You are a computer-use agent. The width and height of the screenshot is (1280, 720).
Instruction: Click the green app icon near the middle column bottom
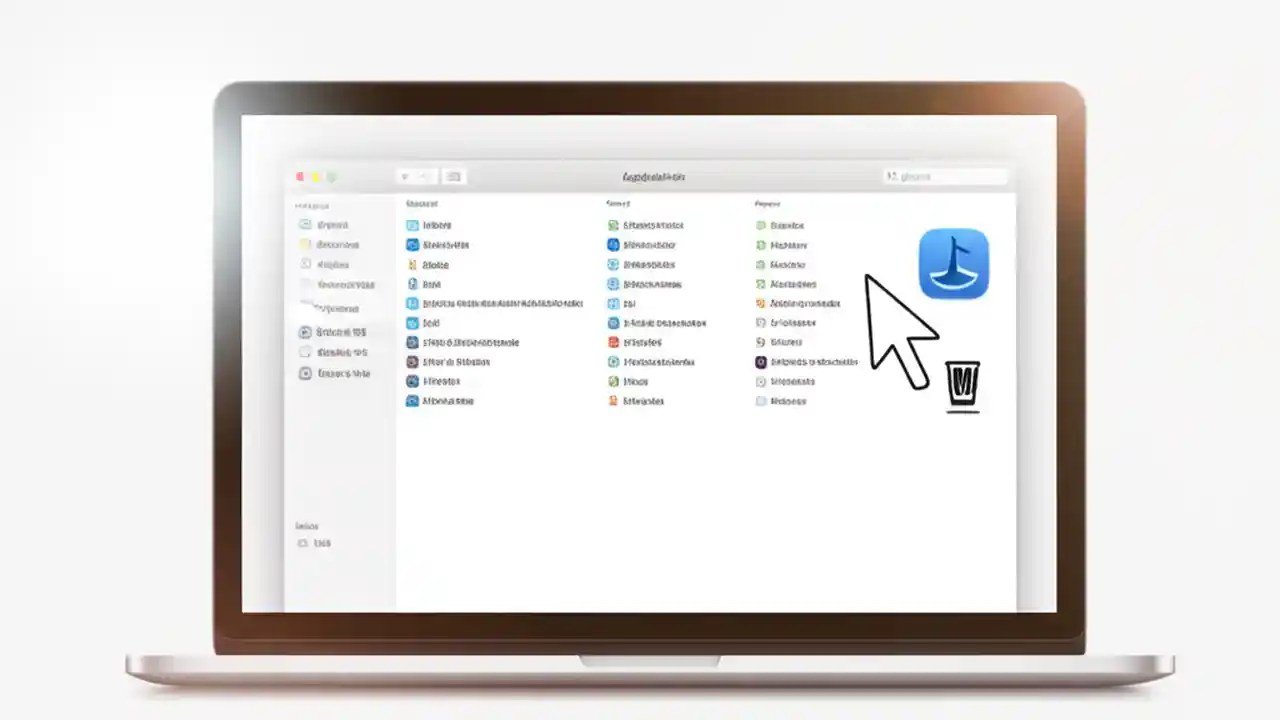coord(613,381)
